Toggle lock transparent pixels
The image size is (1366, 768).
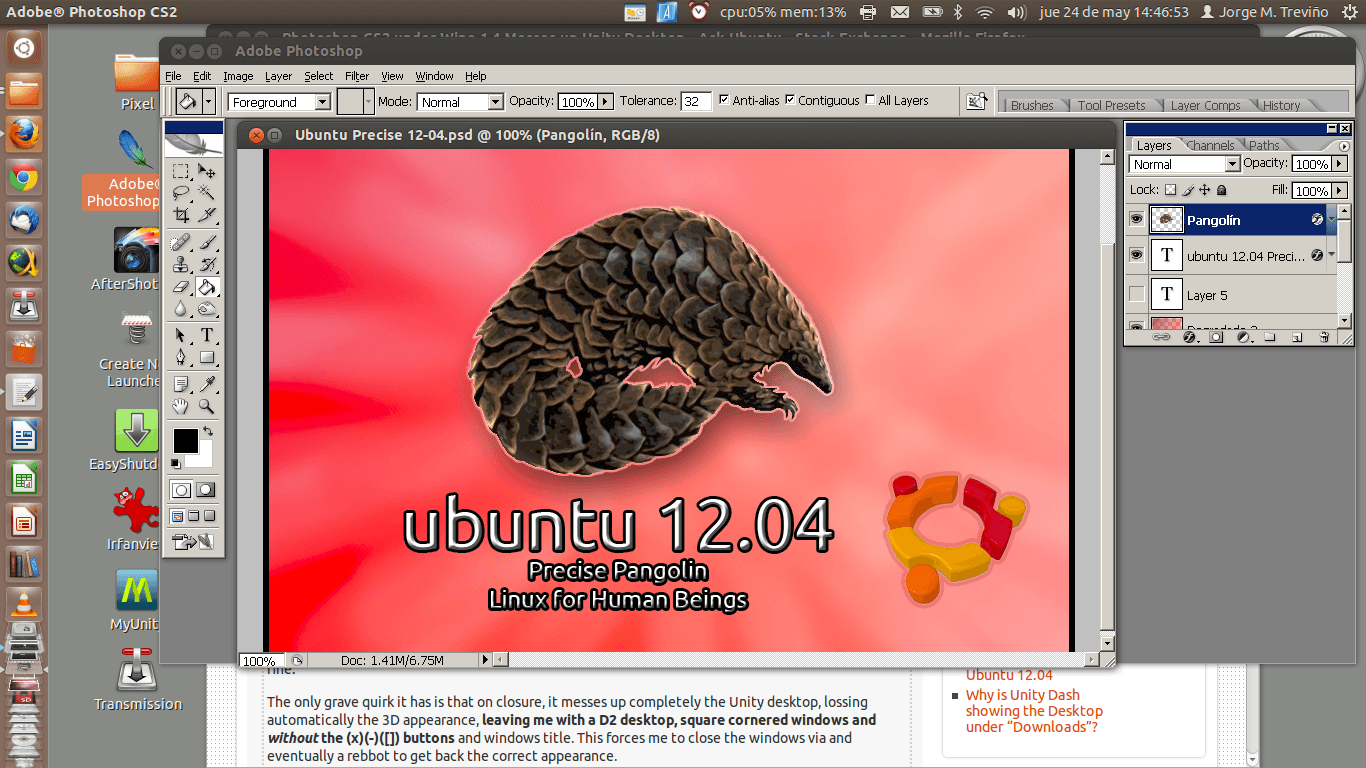(x=1171, y=190)
